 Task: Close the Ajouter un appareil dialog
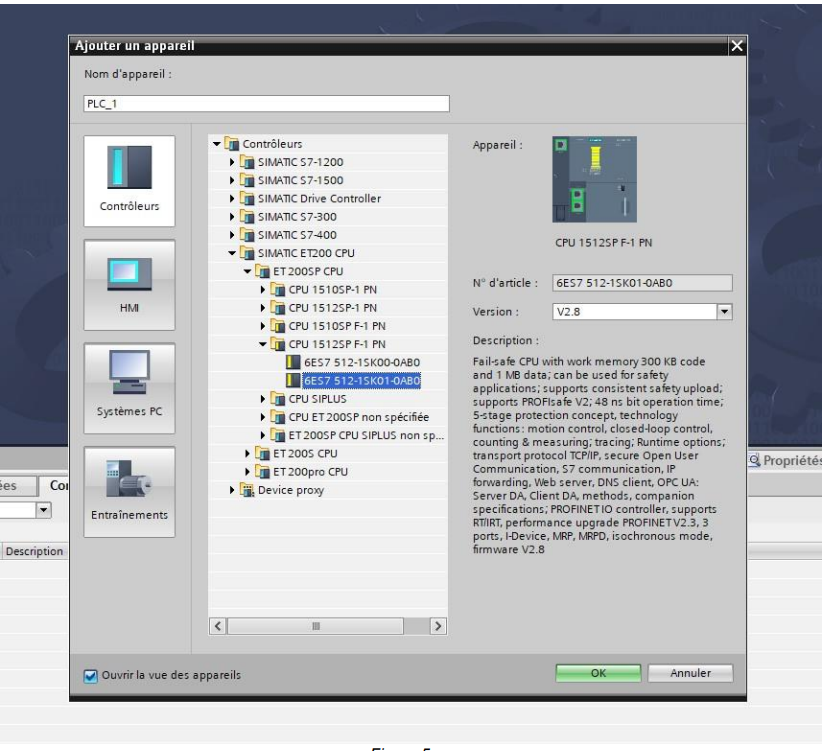736,46
